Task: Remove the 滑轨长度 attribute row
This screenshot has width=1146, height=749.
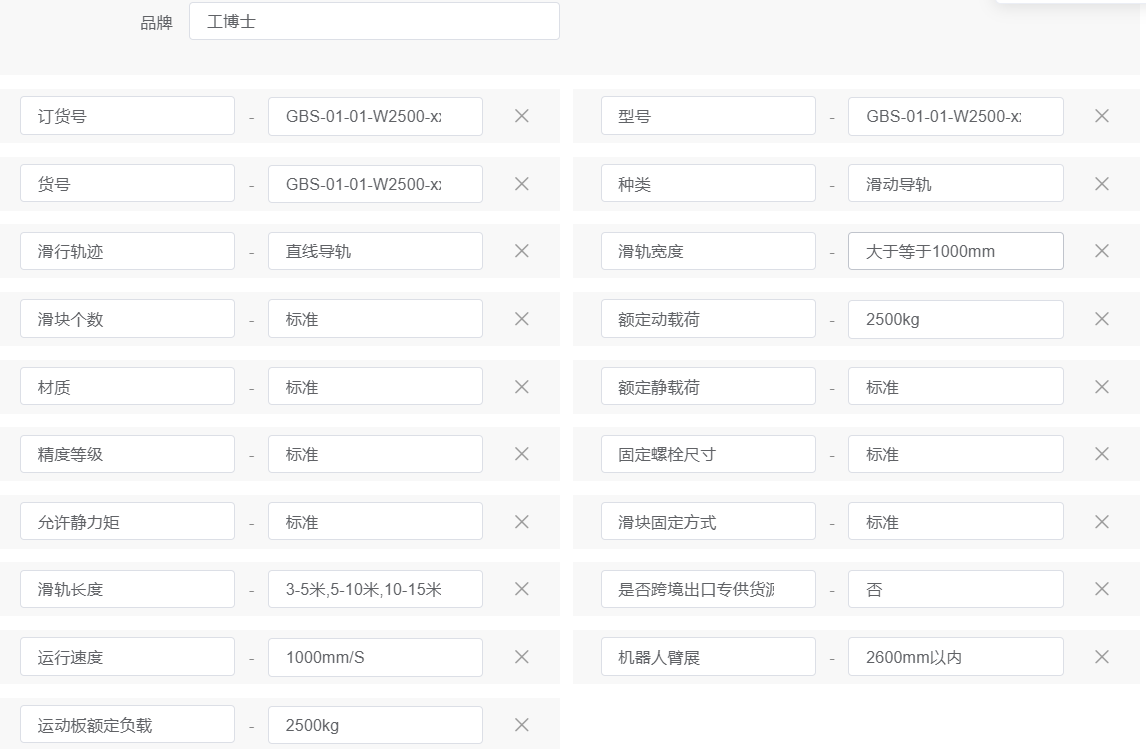Action: pyautogui.click(x=521, y=589)
